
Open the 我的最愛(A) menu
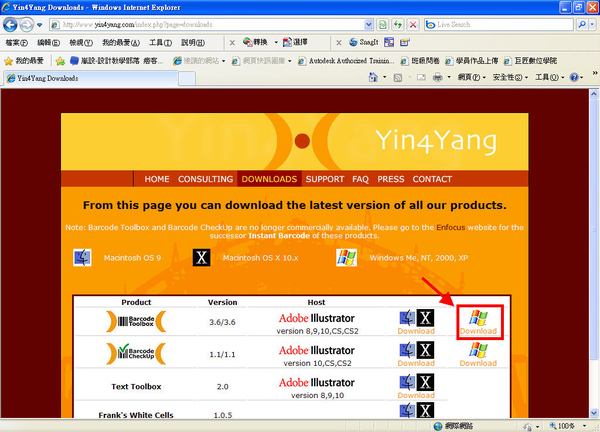pyautogui.click(x=121, y=42)
